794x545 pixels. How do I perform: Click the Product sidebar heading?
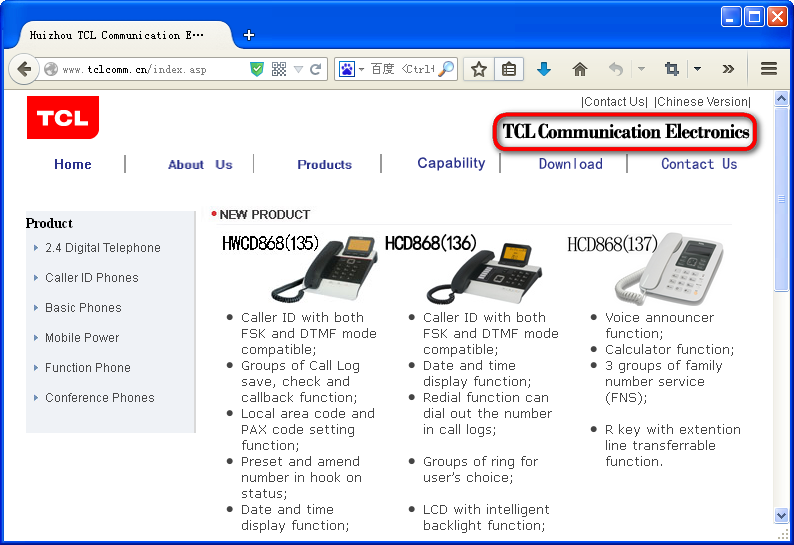point(49,223)
